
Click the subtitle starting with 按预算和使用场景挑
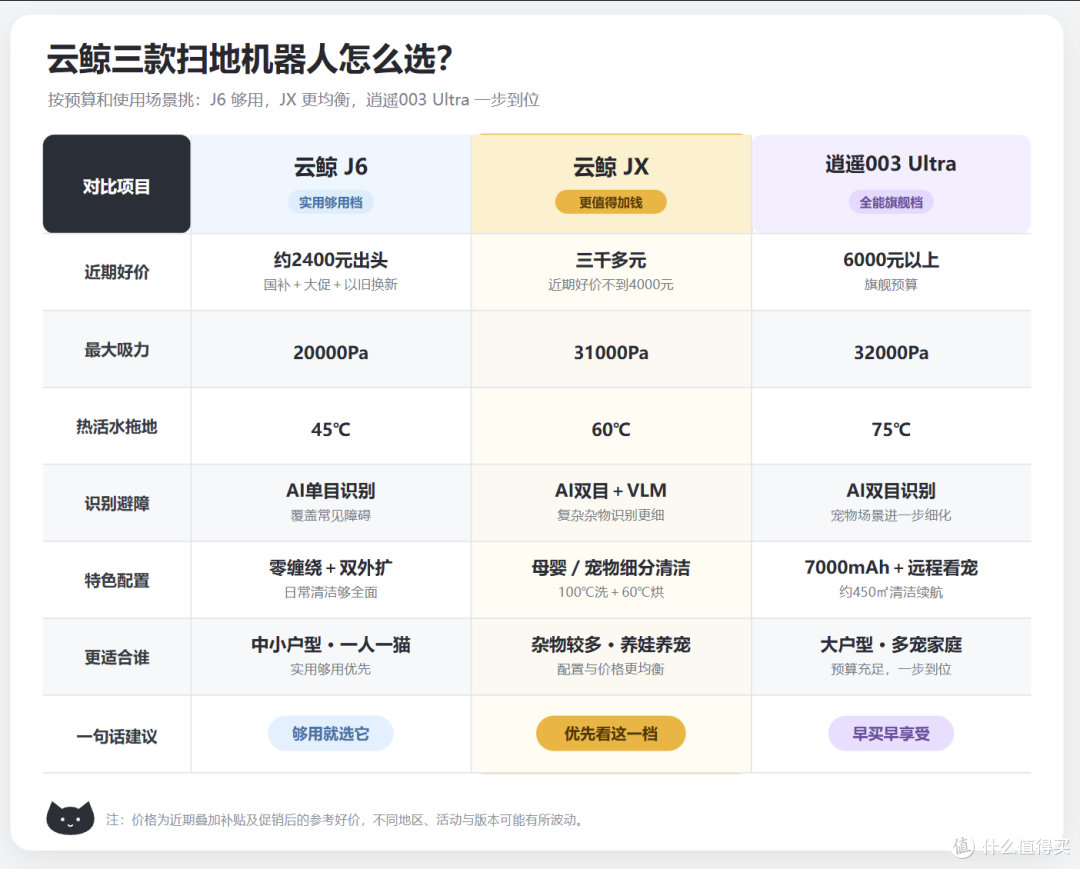[293, 100]
